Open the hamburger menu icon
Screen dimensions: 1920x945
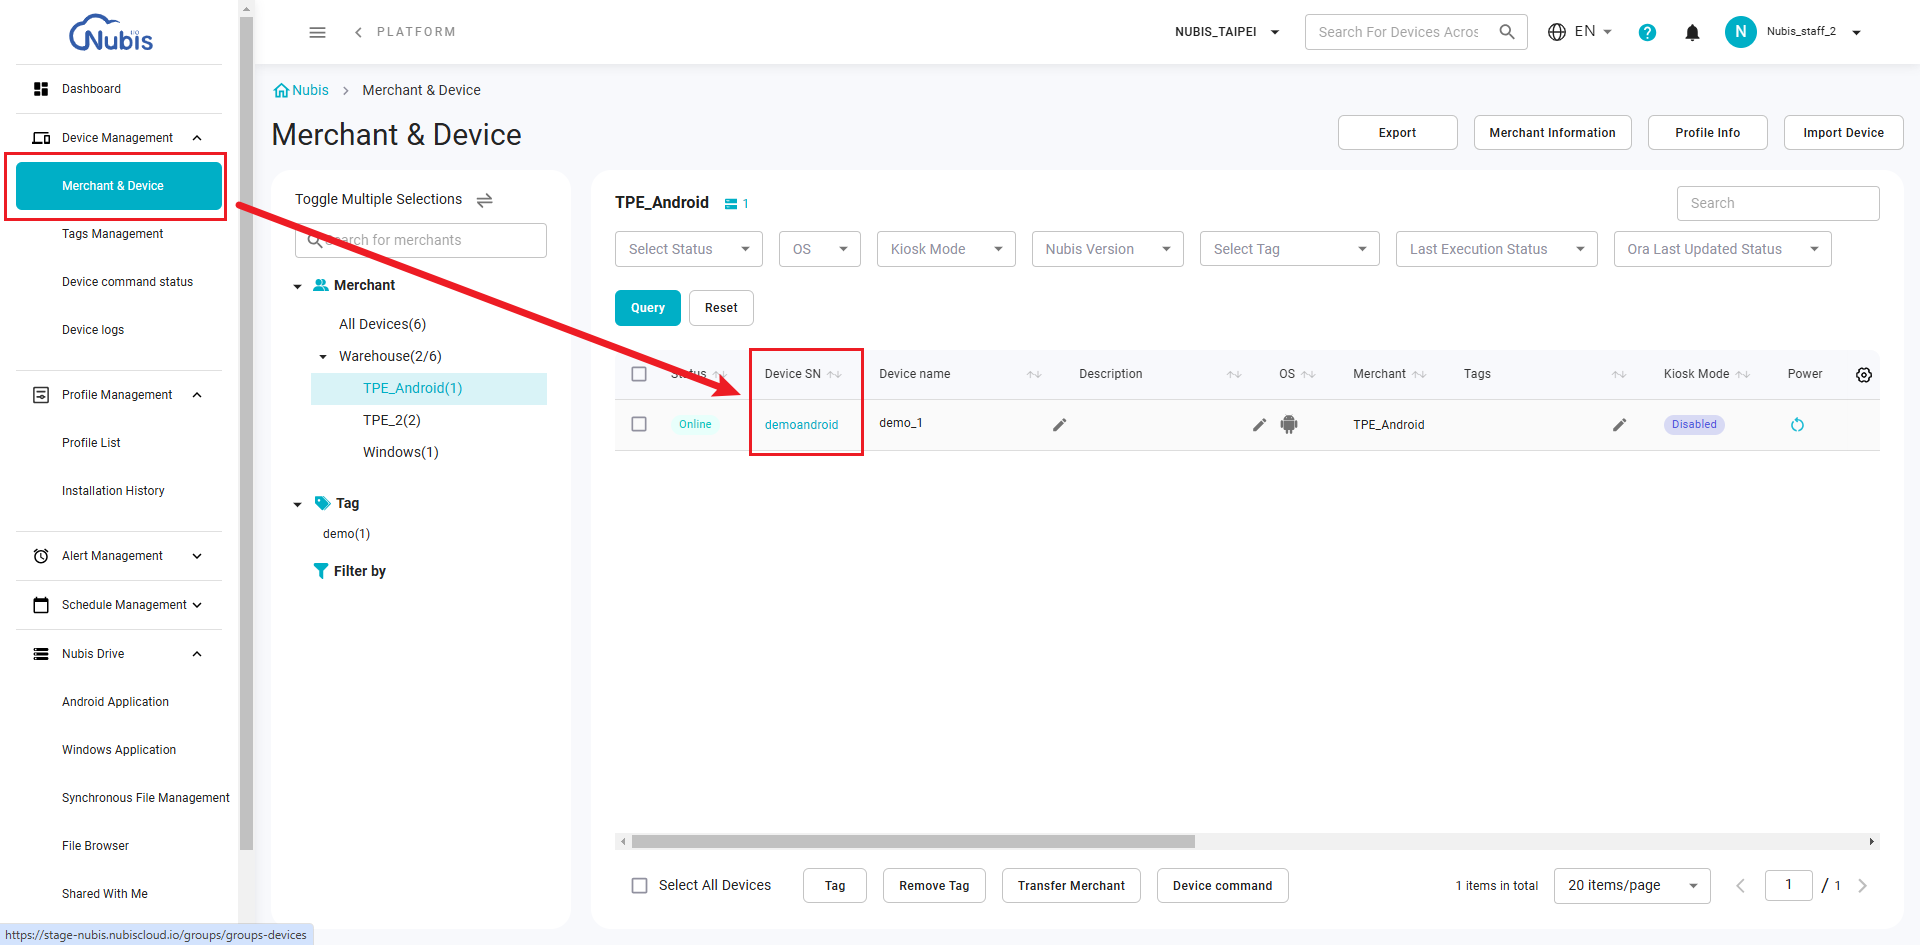(x=317, y=32)
